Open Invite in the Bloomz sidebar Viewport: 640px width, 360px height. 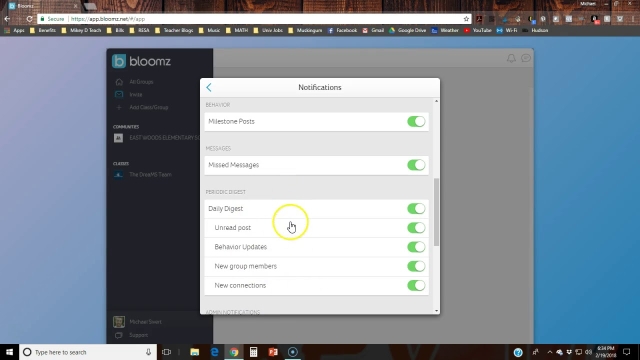pos(136,95)
